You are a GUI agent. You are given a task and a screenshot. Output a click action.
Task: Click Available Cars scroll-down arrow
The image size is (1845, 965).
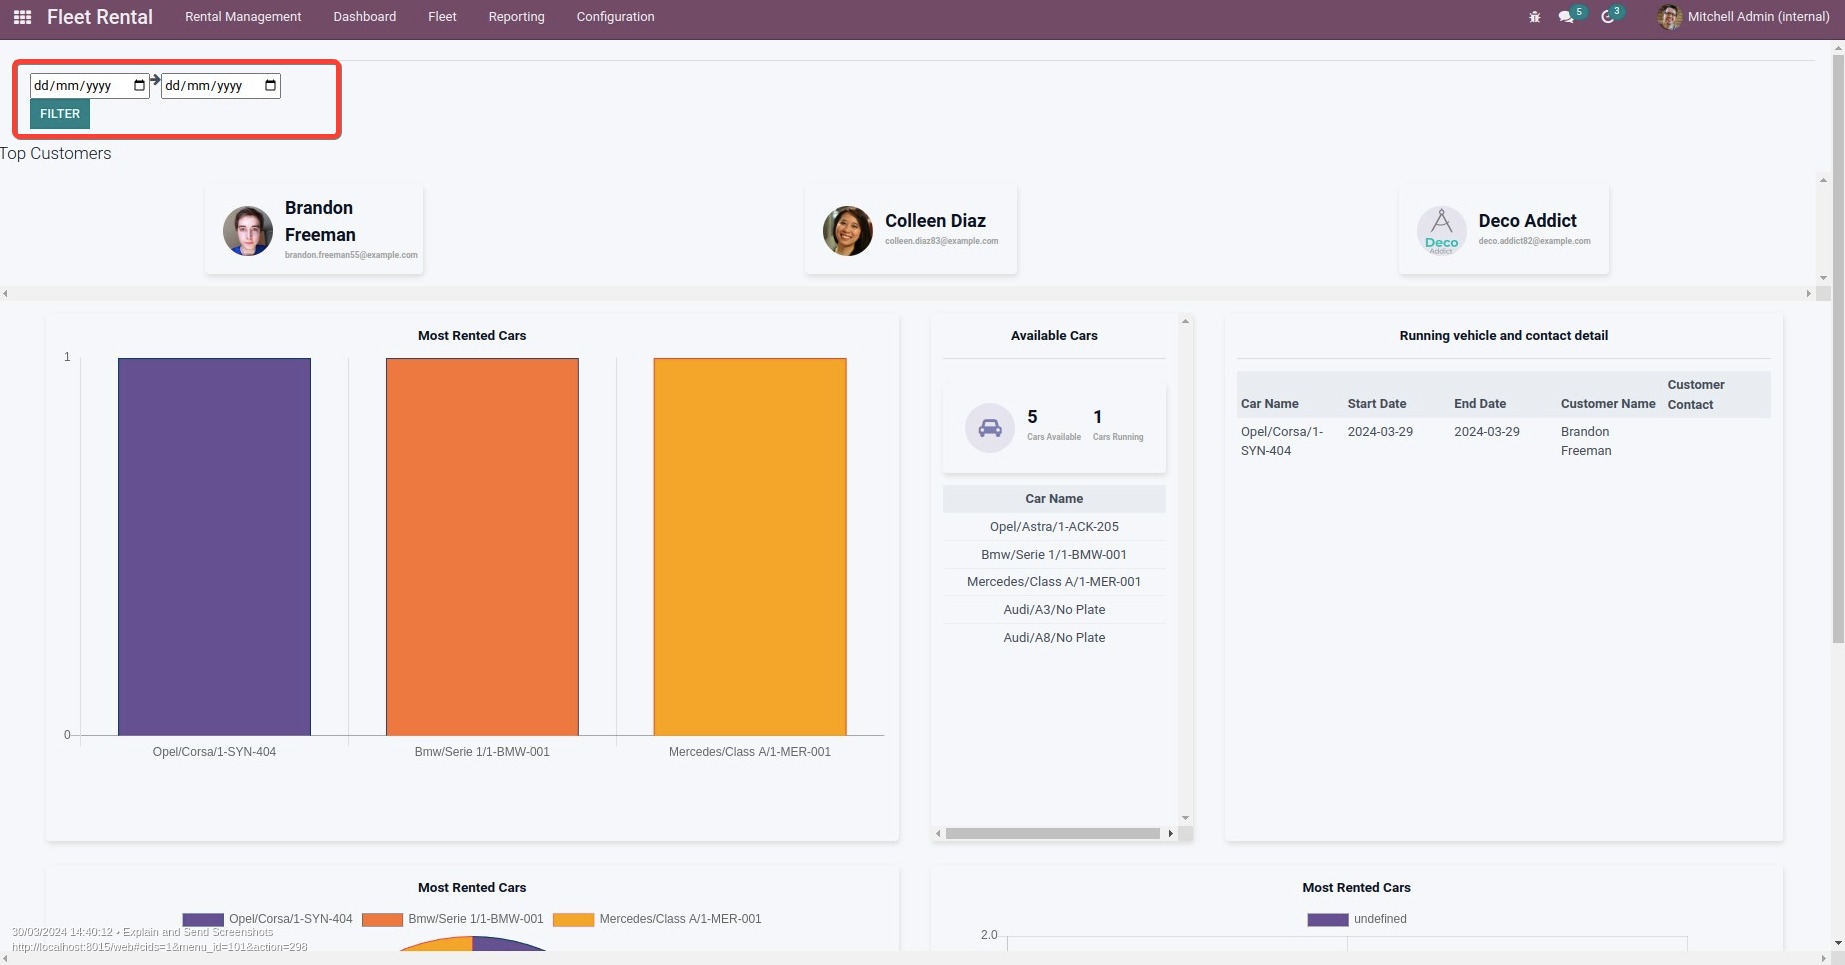pyautogui.click(x=1186, y=818)
